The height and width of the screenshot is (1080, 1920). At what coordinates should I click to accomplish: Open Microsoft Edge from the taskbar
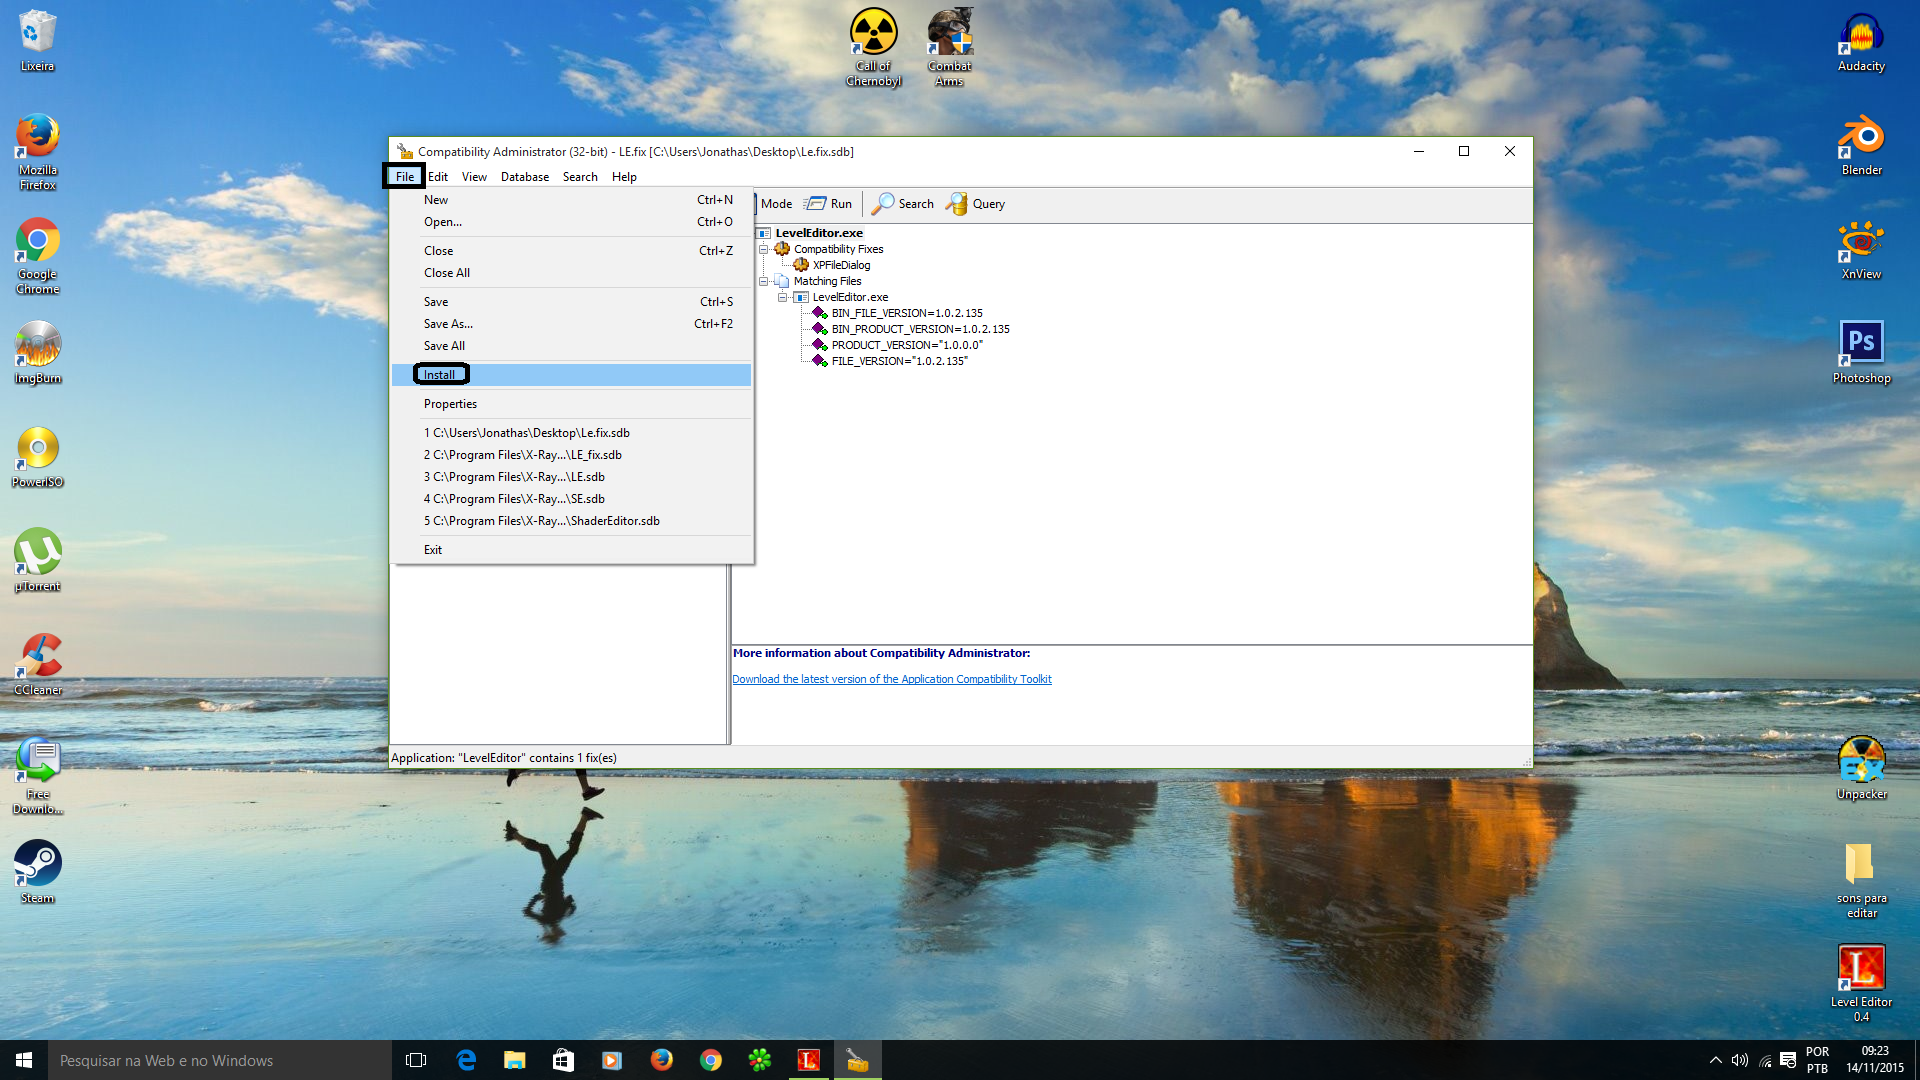click(x=466, y=1060)
